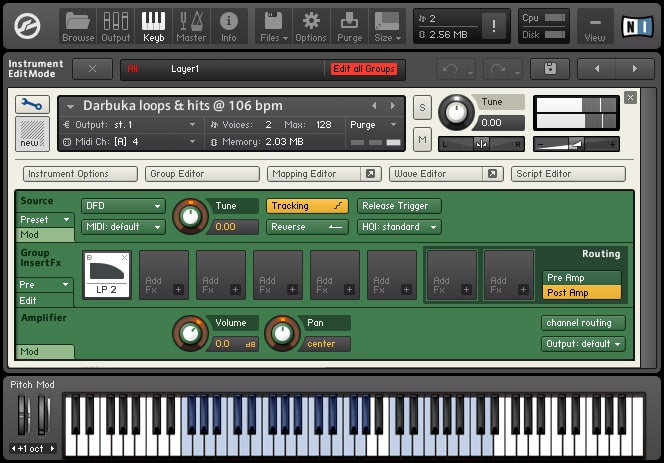Screen dimensions: 664x463
Task: Click the LP 2 filter slot
Action: pos(107,275)
